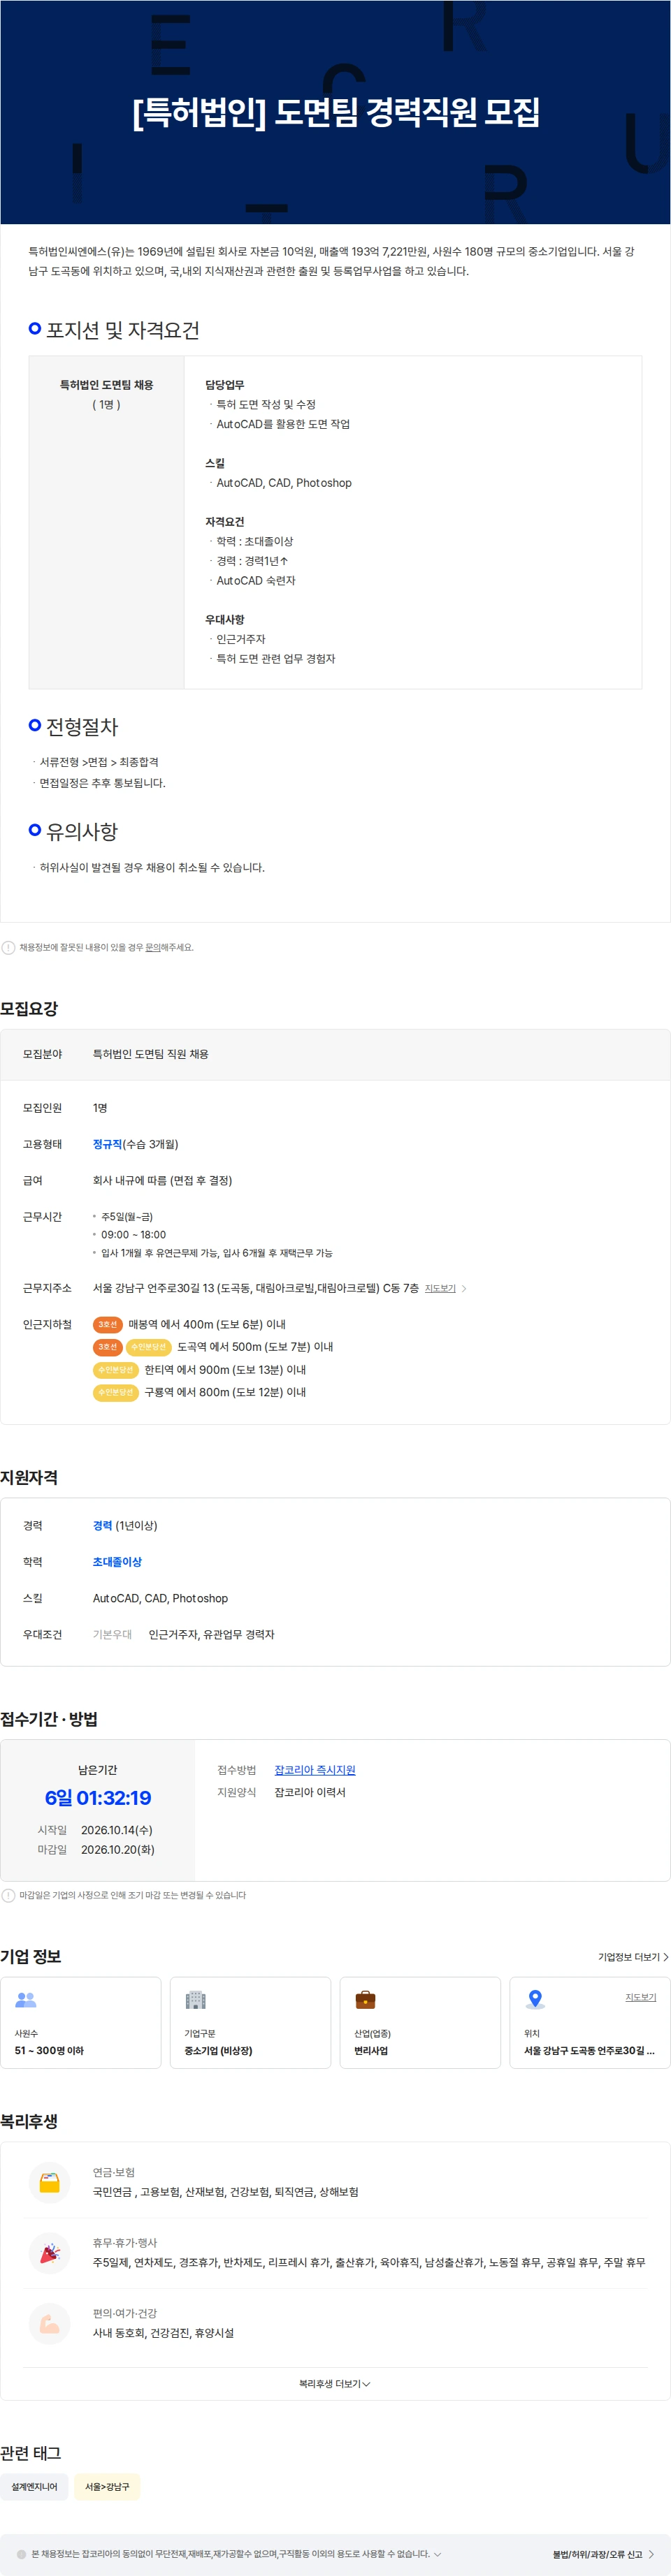Click the 산업(업종) briefcase icon
The width and height of the screenshot is (671, 2576).
366,2000
